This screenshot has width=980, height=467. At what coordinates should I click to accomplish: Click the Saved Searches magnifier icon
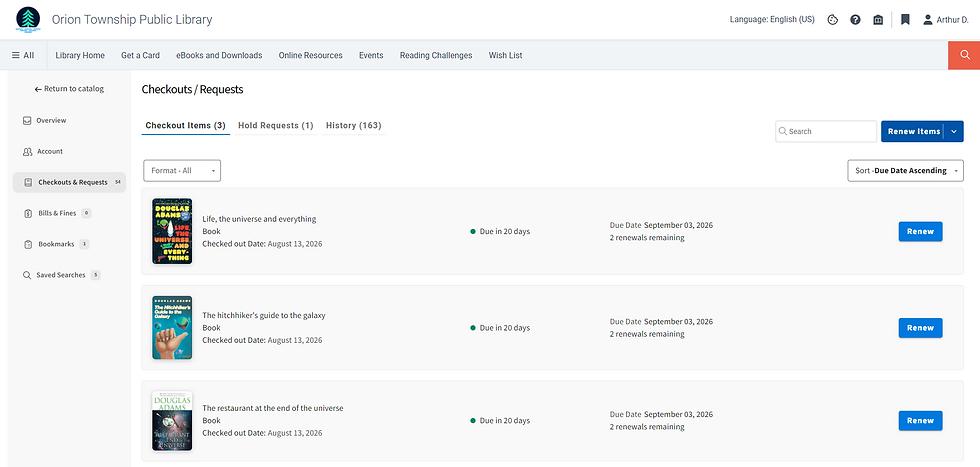[27, 275]
